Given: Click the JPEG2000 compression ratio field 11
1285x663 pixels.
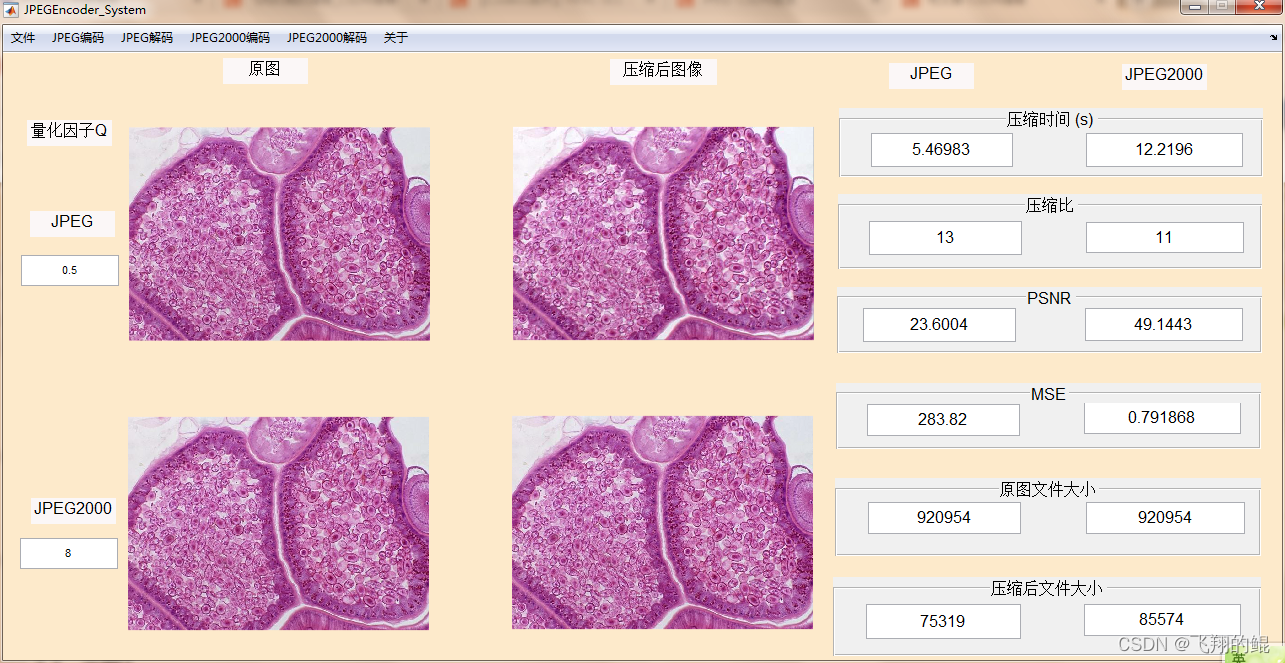Looking at the screenshot, I should pyautogui.click(x=1165, y=238).
